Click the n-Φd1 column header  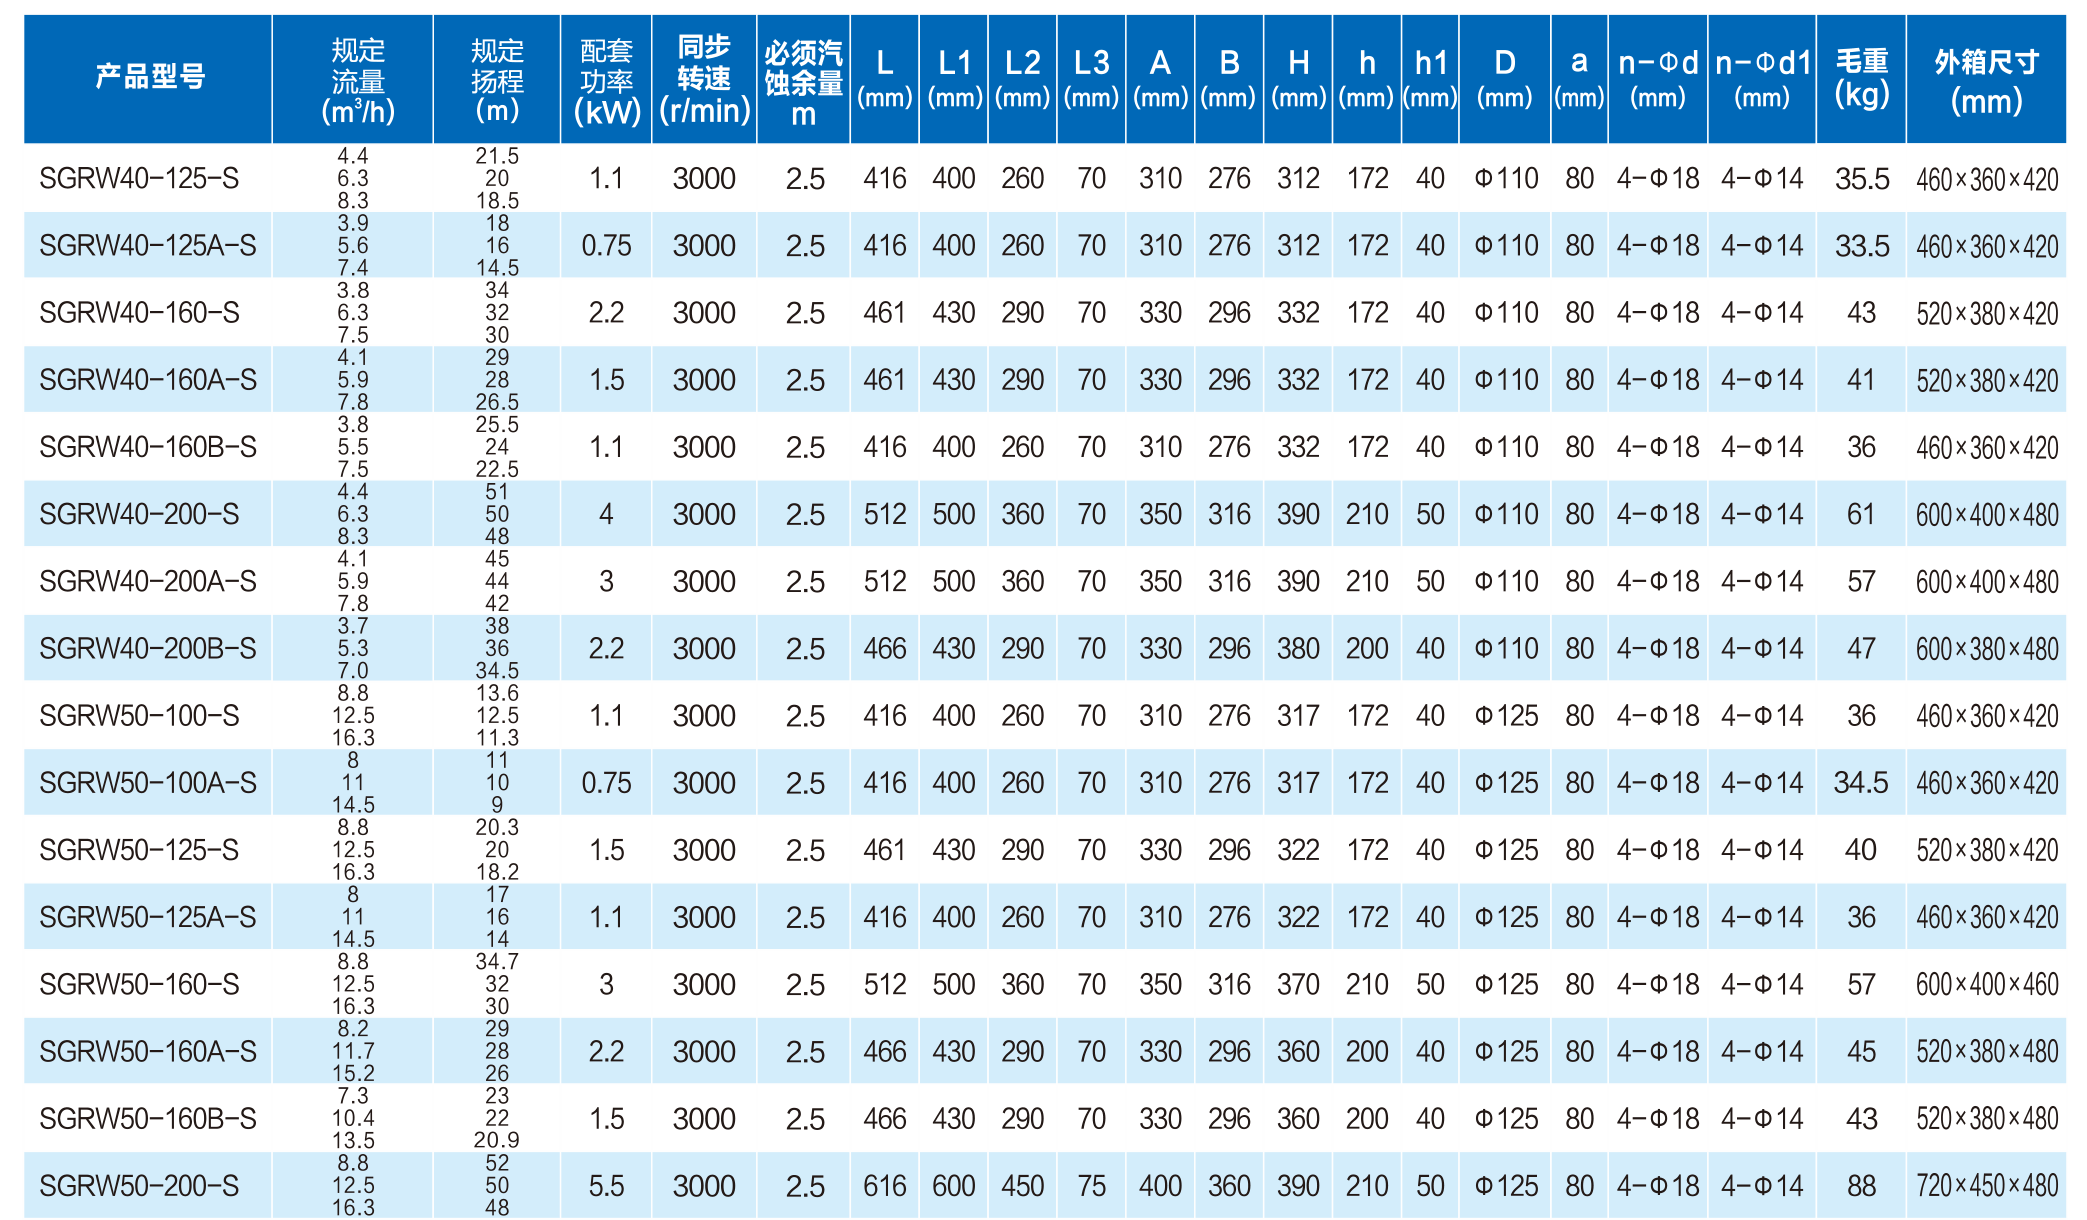pyautogui.click(x=1761, y=78)
